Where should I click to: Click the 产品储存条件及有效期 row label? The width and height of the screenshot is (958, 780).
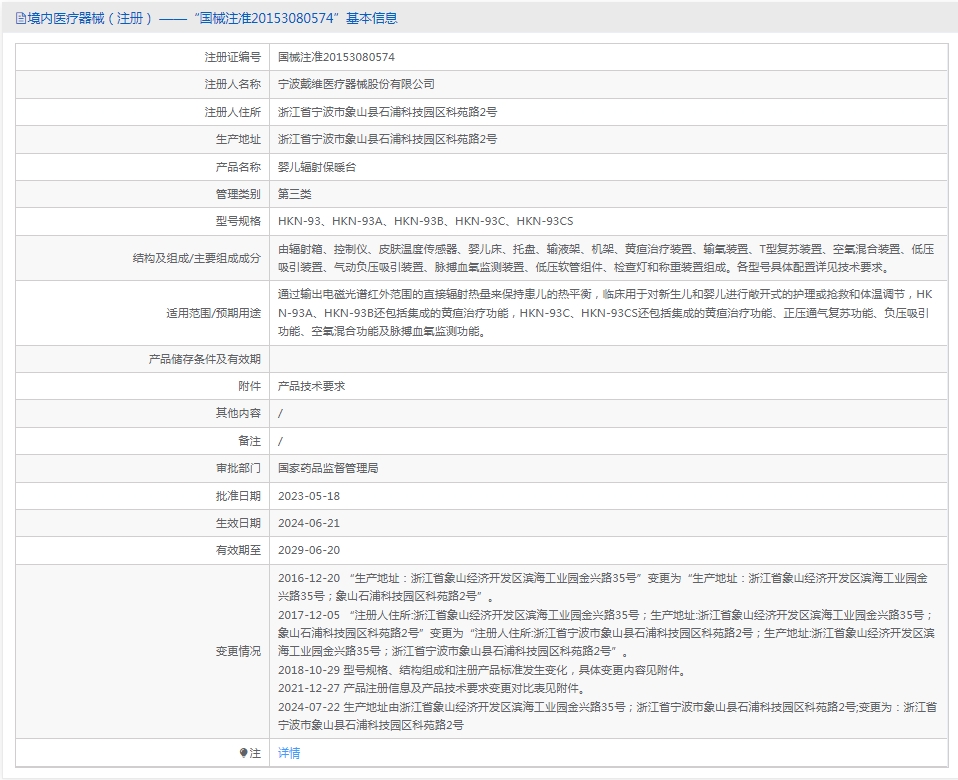point(205,359)
